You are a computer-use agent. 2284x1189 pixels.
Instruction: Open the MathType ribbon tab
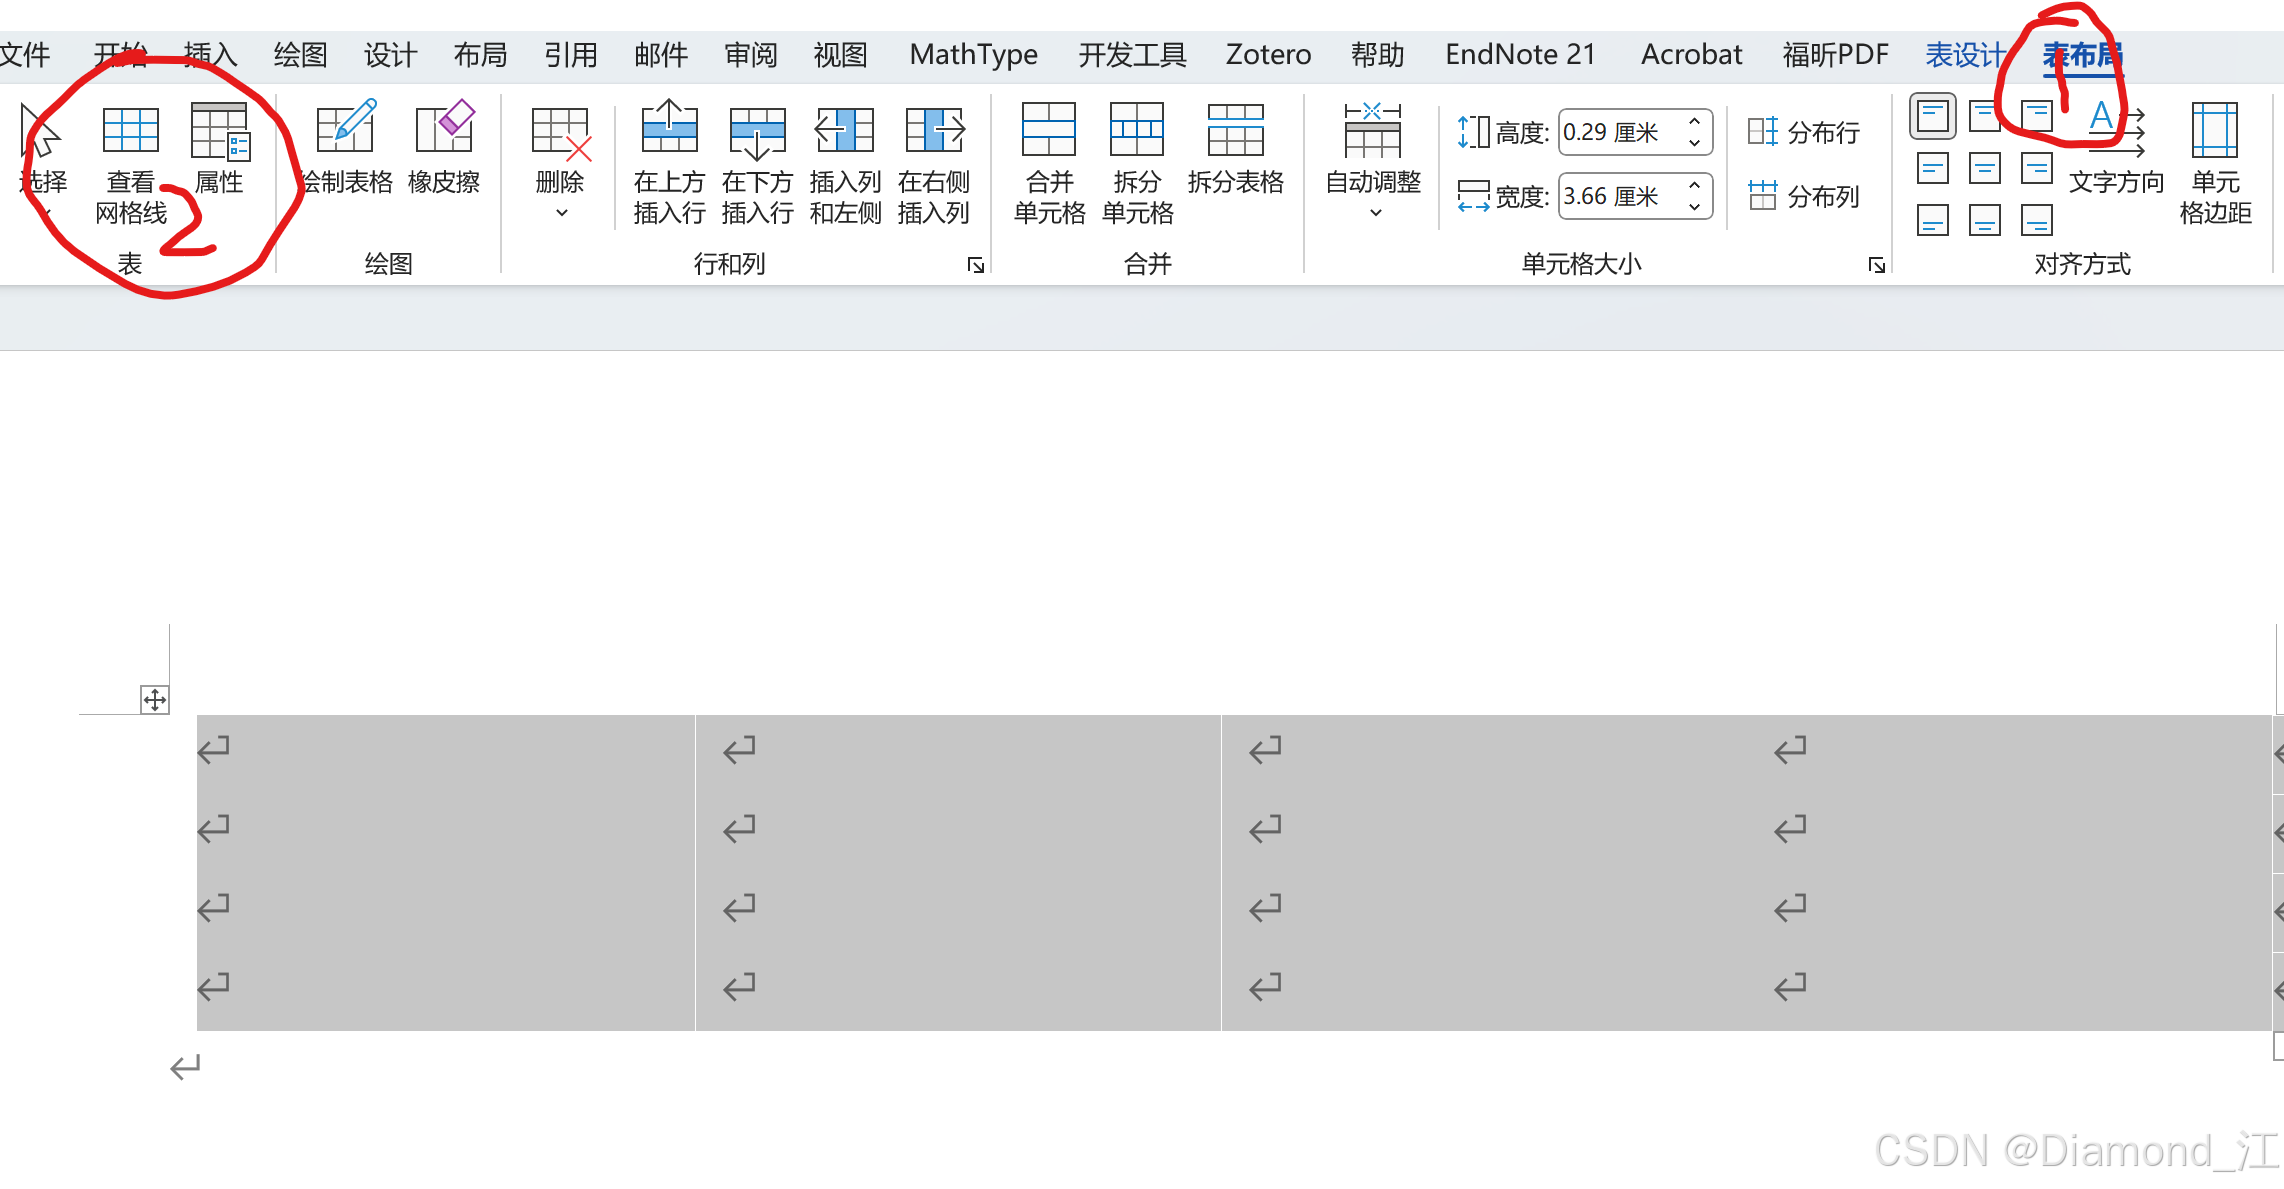click(973, 54)
